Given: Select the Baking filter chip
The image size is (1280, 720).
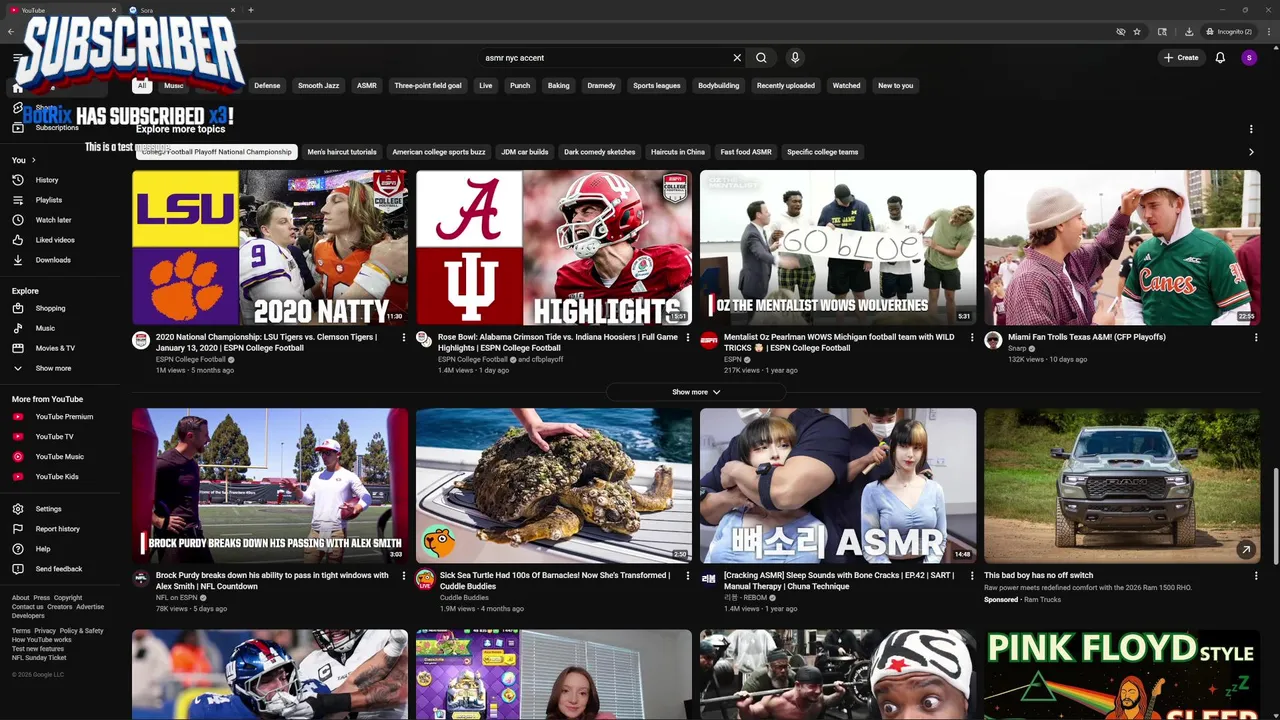Looking at the screenshot, I should point(558,86).
